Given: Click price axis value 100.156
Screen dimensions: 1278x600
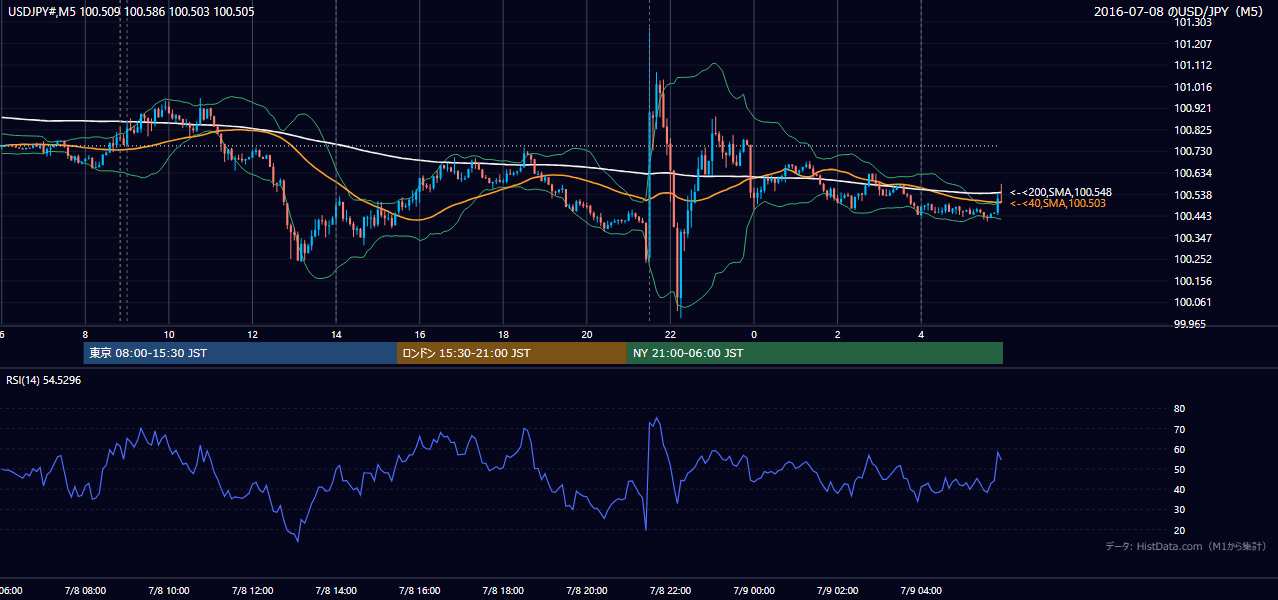Looking at the screenshot, I should click(1193, 281).
